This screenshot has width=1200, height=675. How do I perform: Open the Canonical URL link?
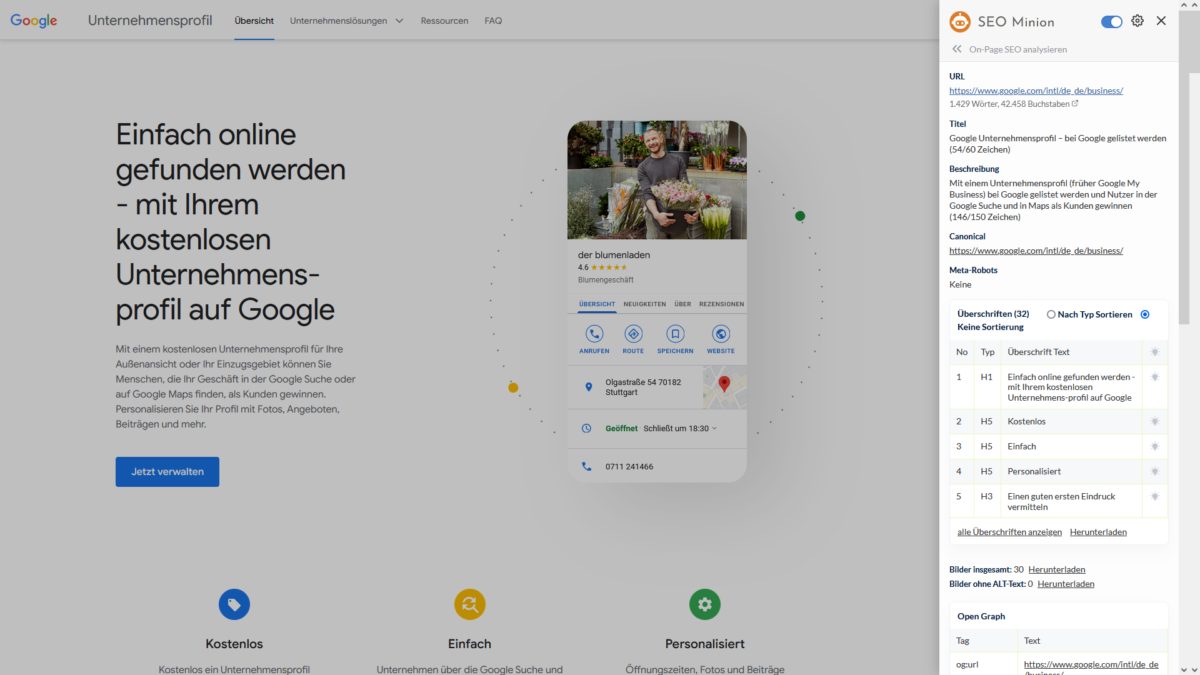click(1036, 251)
